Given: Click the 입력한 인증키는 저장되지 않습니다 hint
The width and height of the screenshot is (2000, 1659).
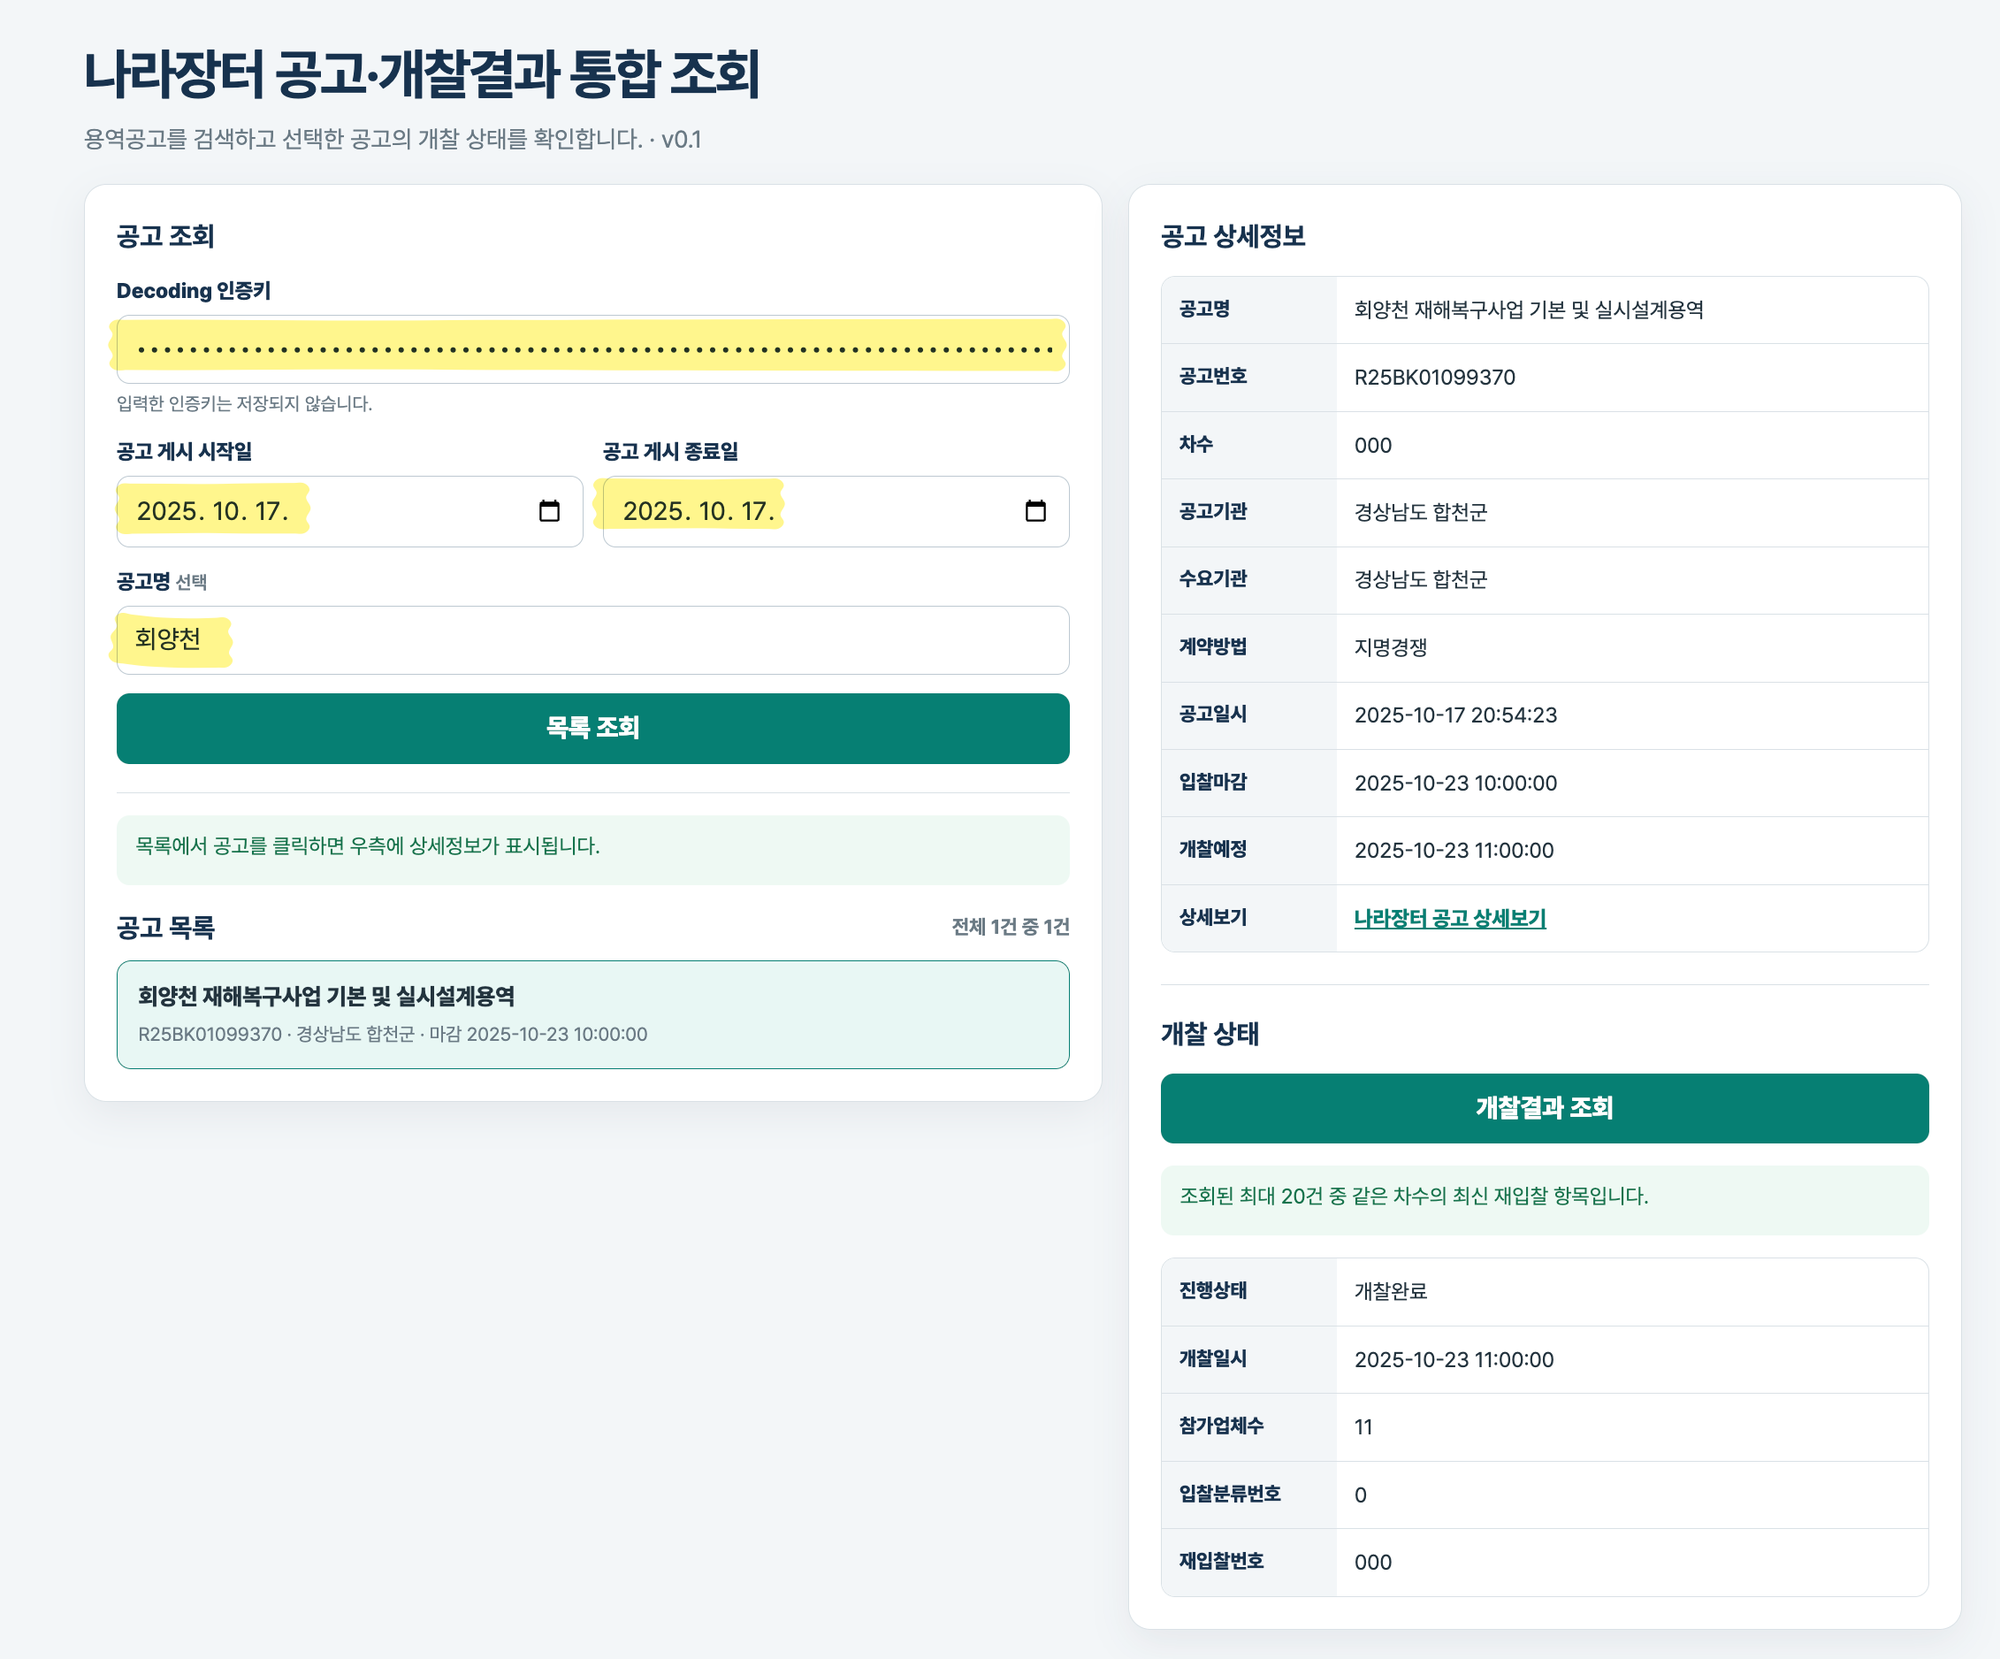Looking at the screenshot, I should (x=244, y=403).
